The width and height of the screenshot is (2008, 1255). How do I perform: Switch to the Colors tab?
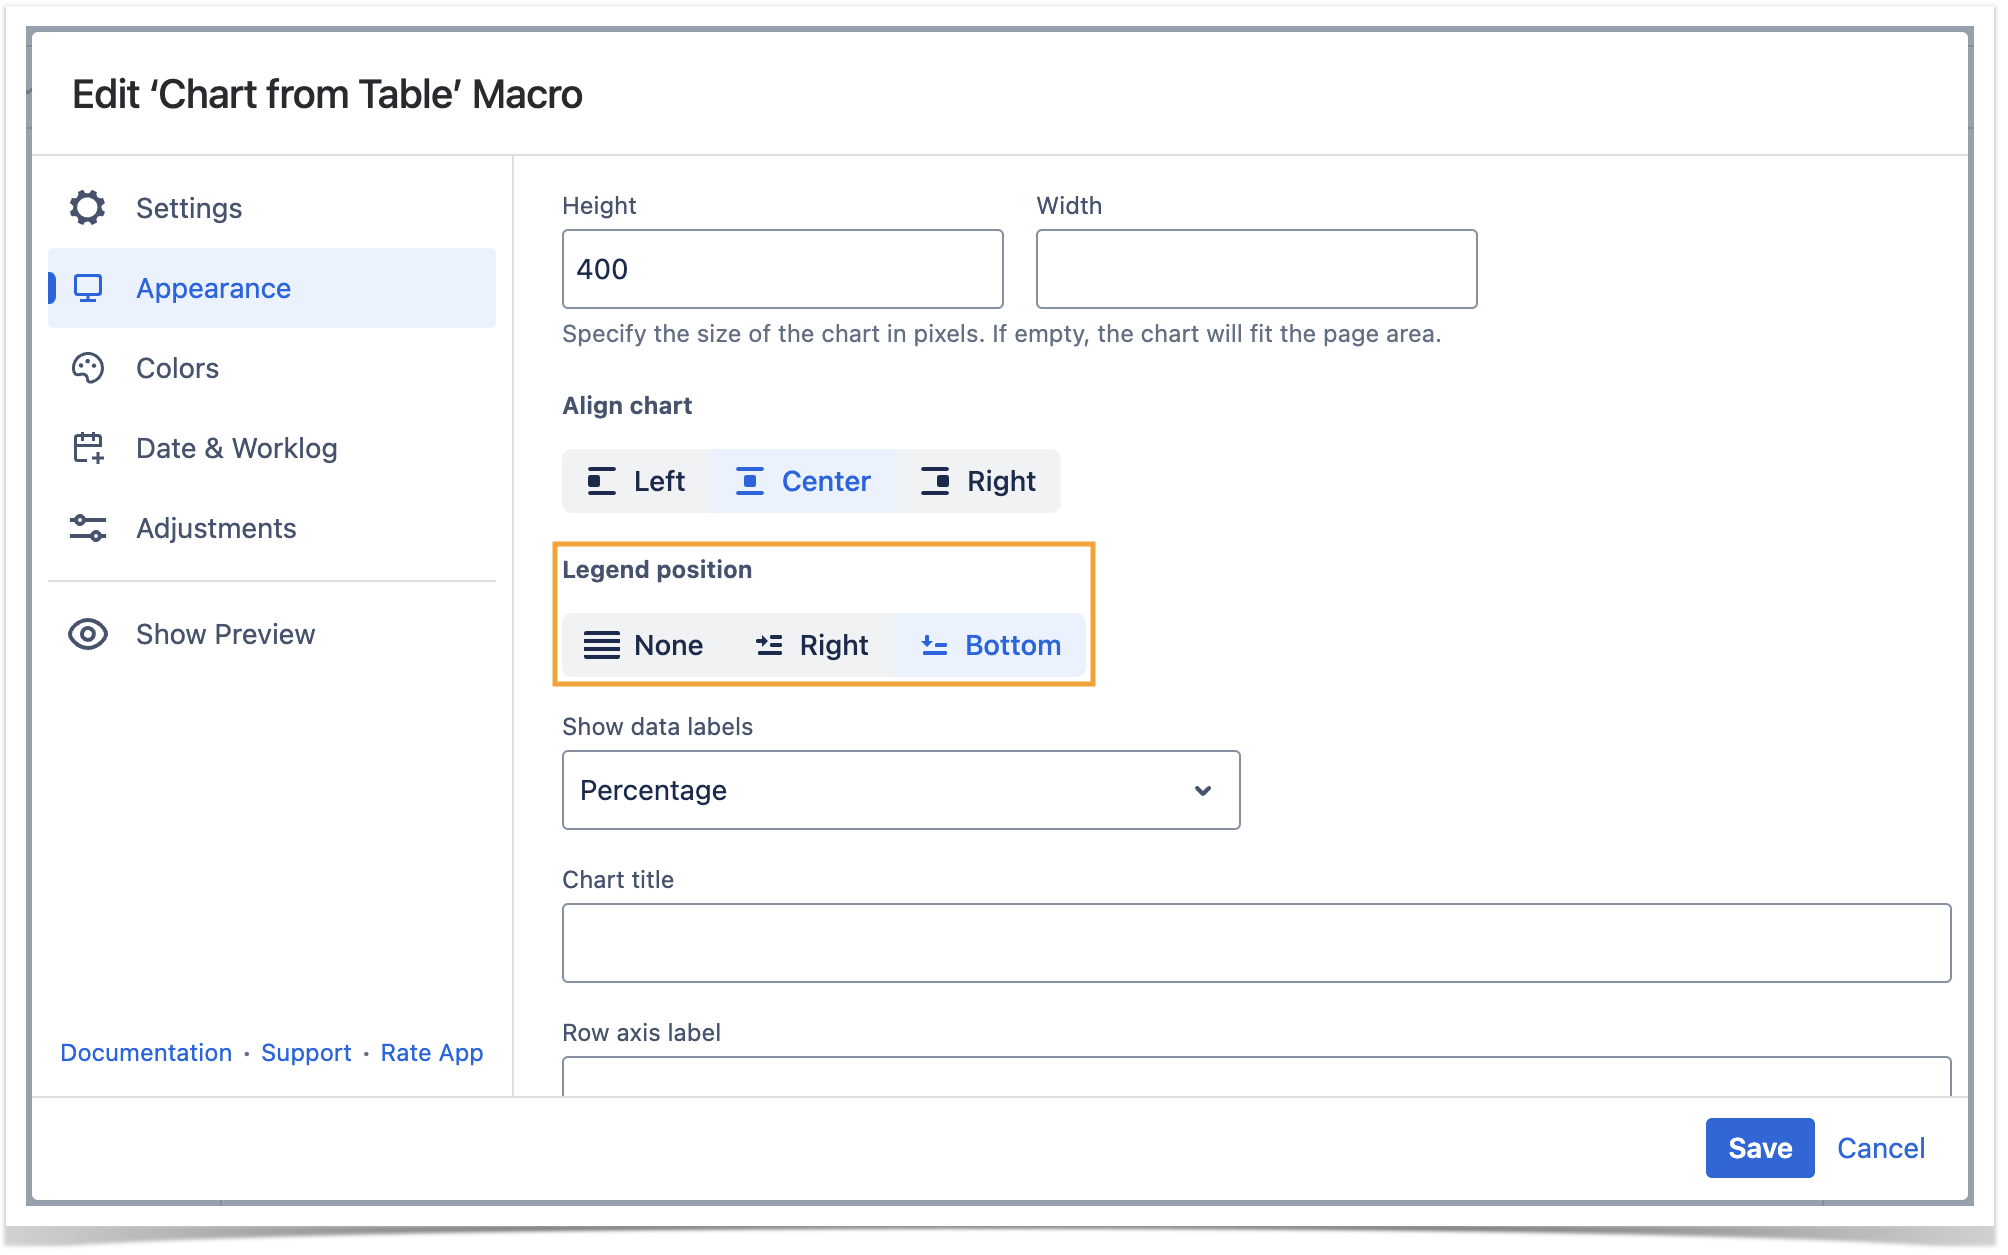(x=177, y=368)
